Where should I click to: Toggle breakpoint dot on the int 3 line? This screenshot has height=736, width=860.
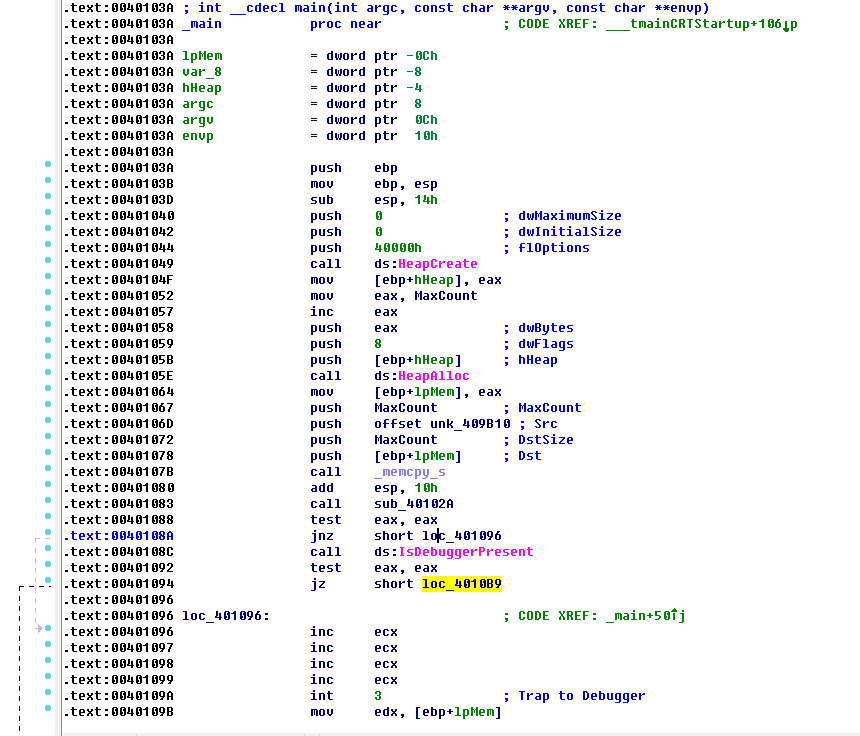(48, 692)
